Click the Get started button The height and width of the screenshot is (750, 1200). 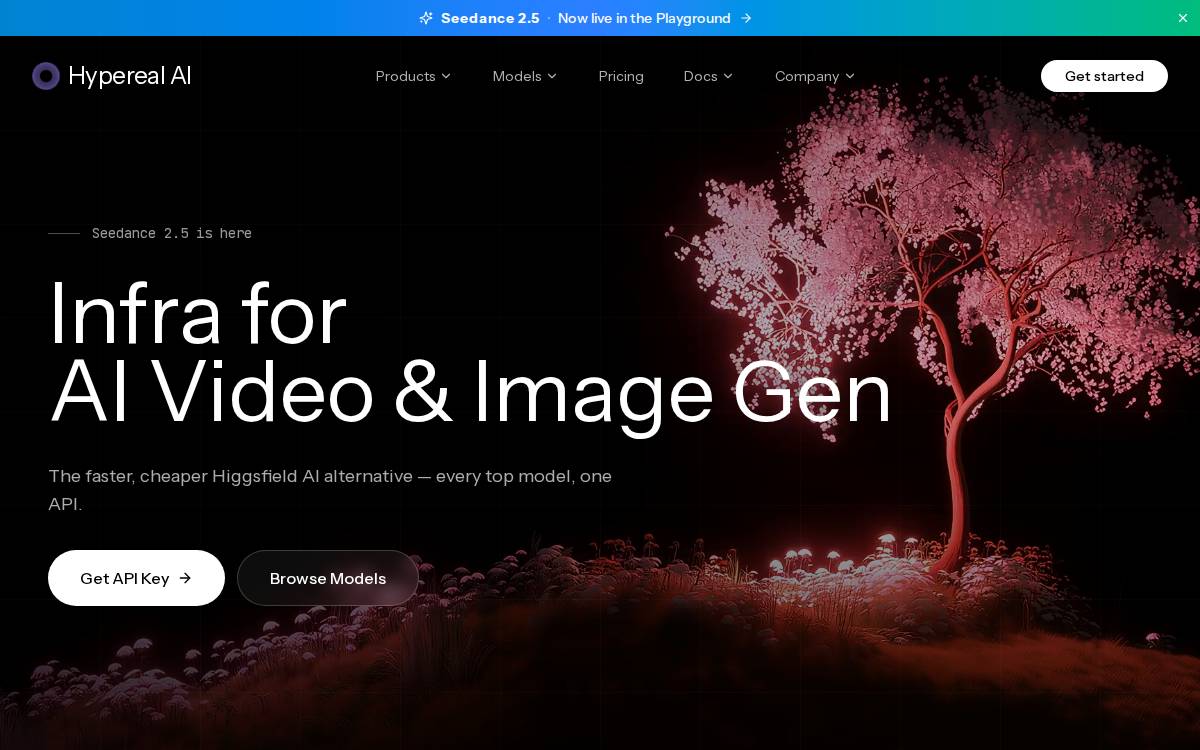[x=1104, y=76]
